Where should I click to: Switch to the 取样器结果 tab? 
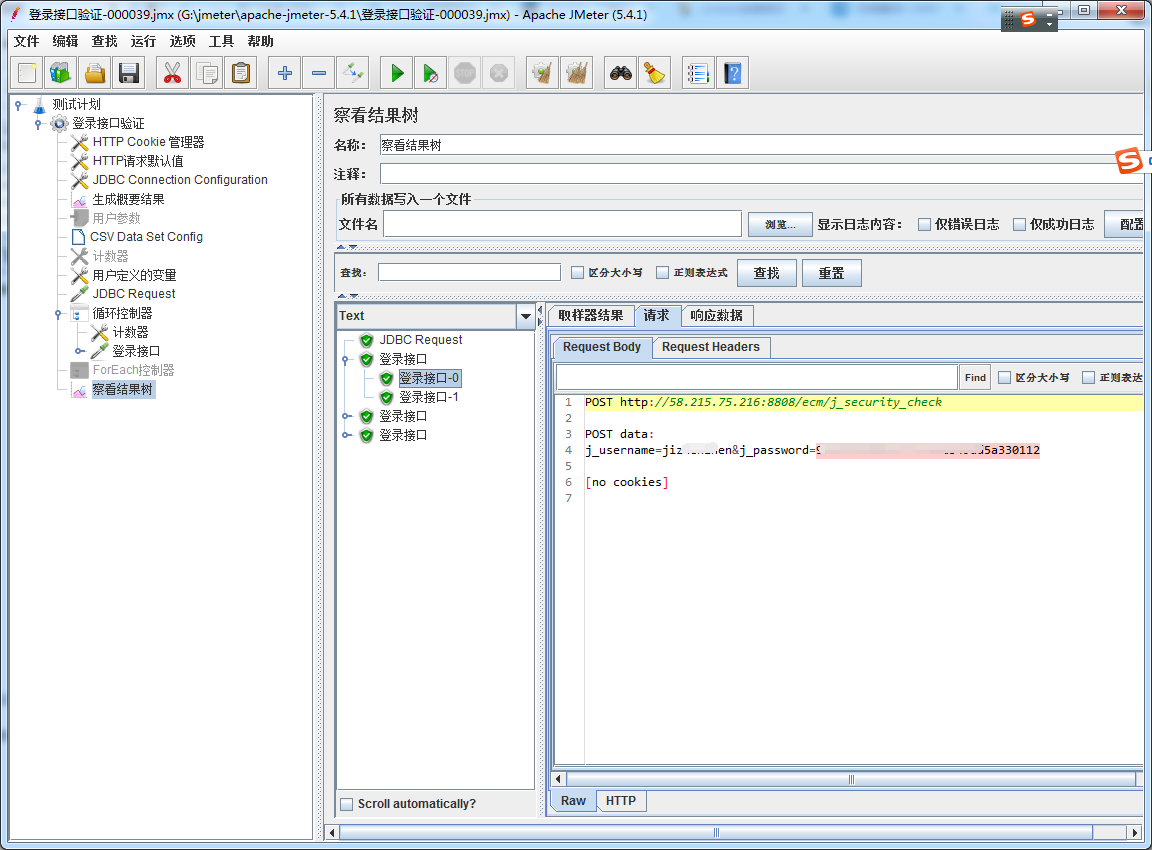click(x=591, y=315)
